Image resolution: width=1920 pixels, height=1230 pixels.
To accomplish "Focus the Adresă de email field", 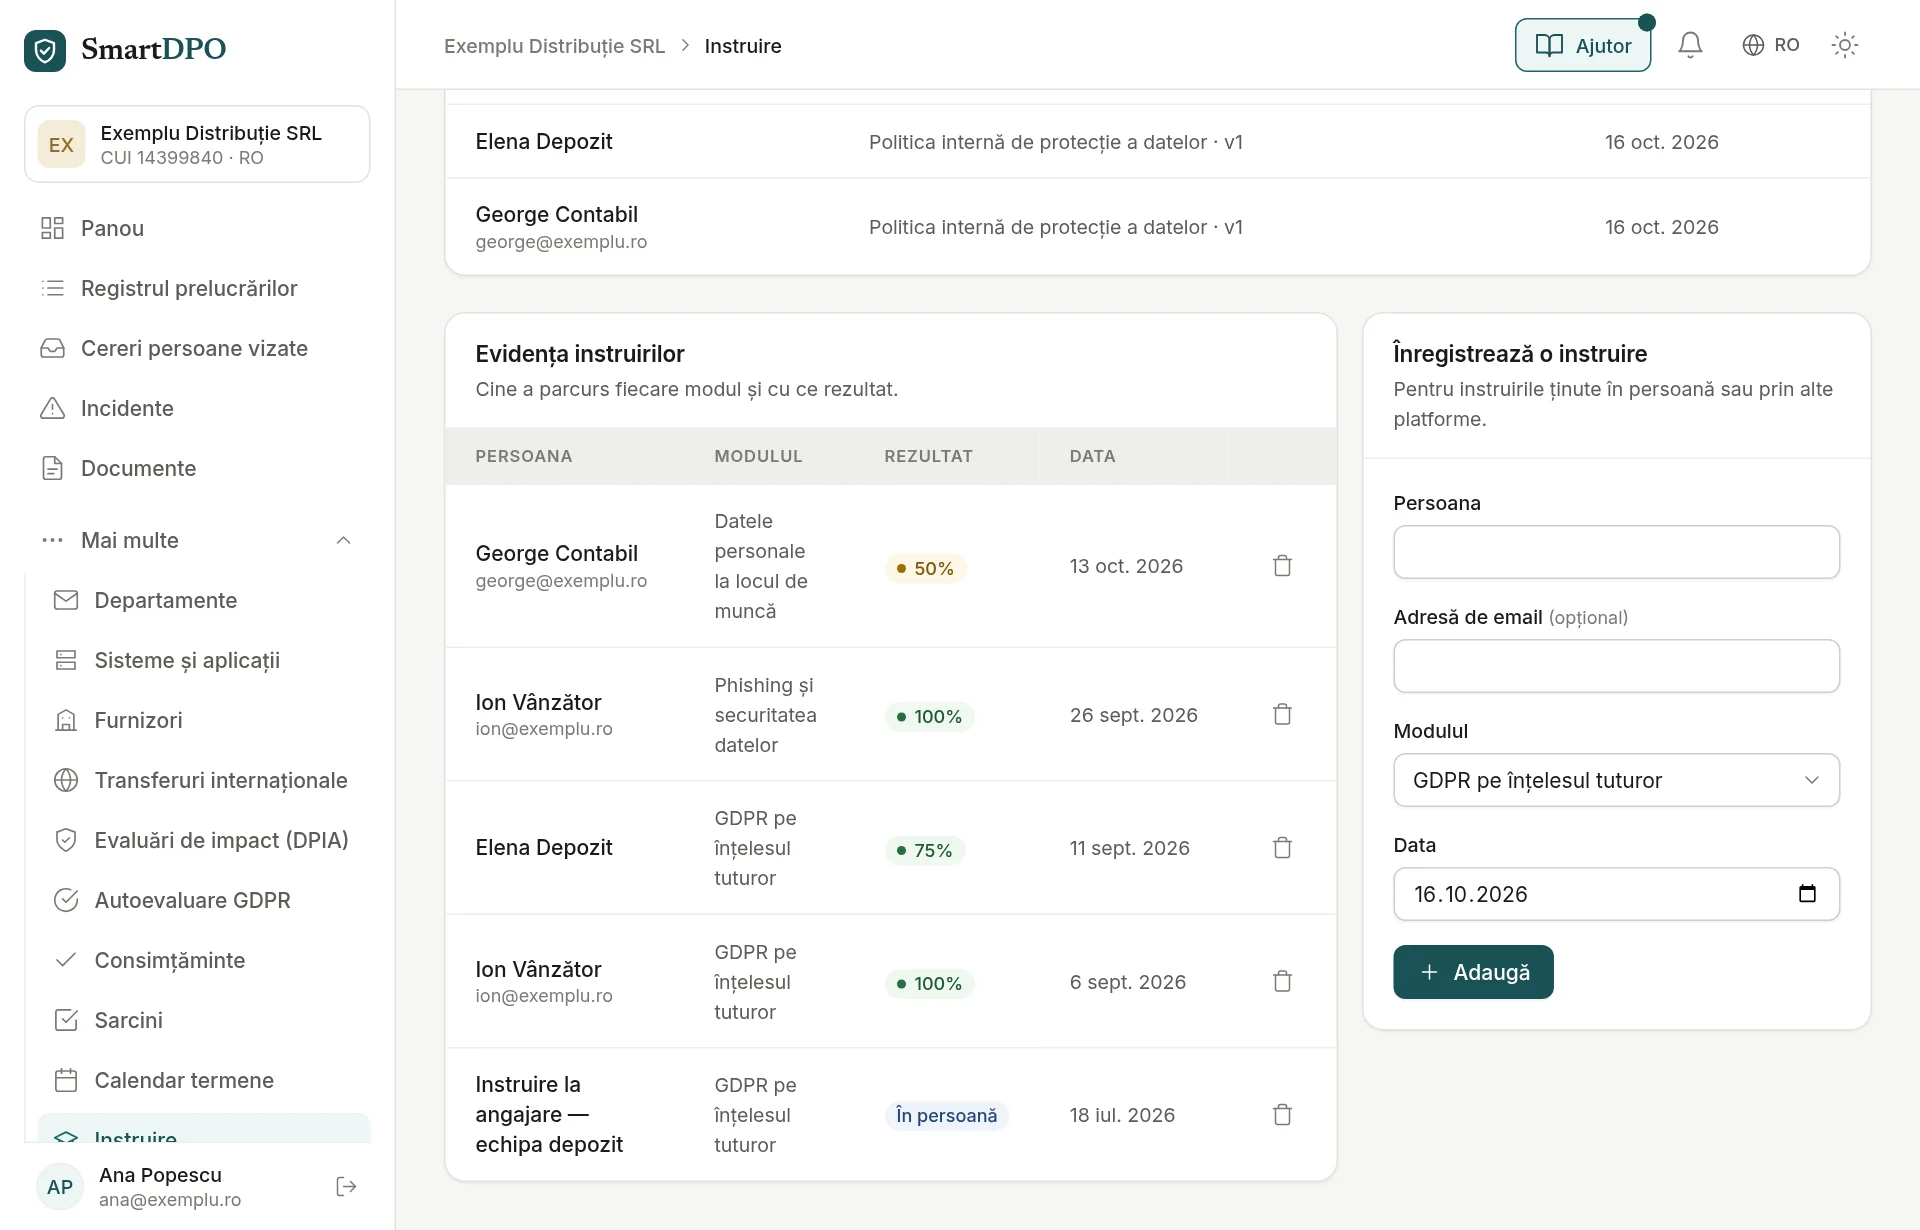I will tap(1616, 666).
